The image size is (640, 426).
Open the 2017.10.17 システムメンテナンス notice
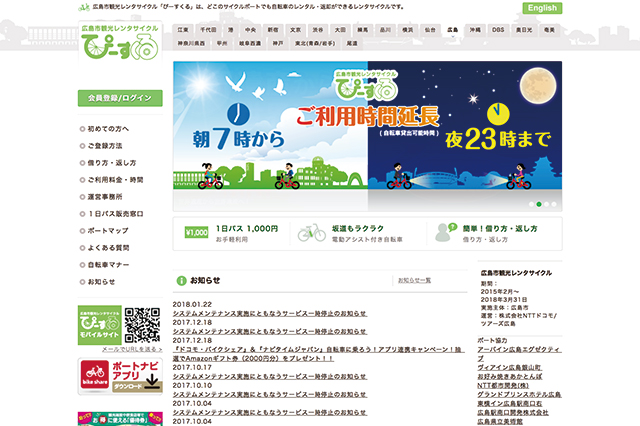click(x=269, y=376)
